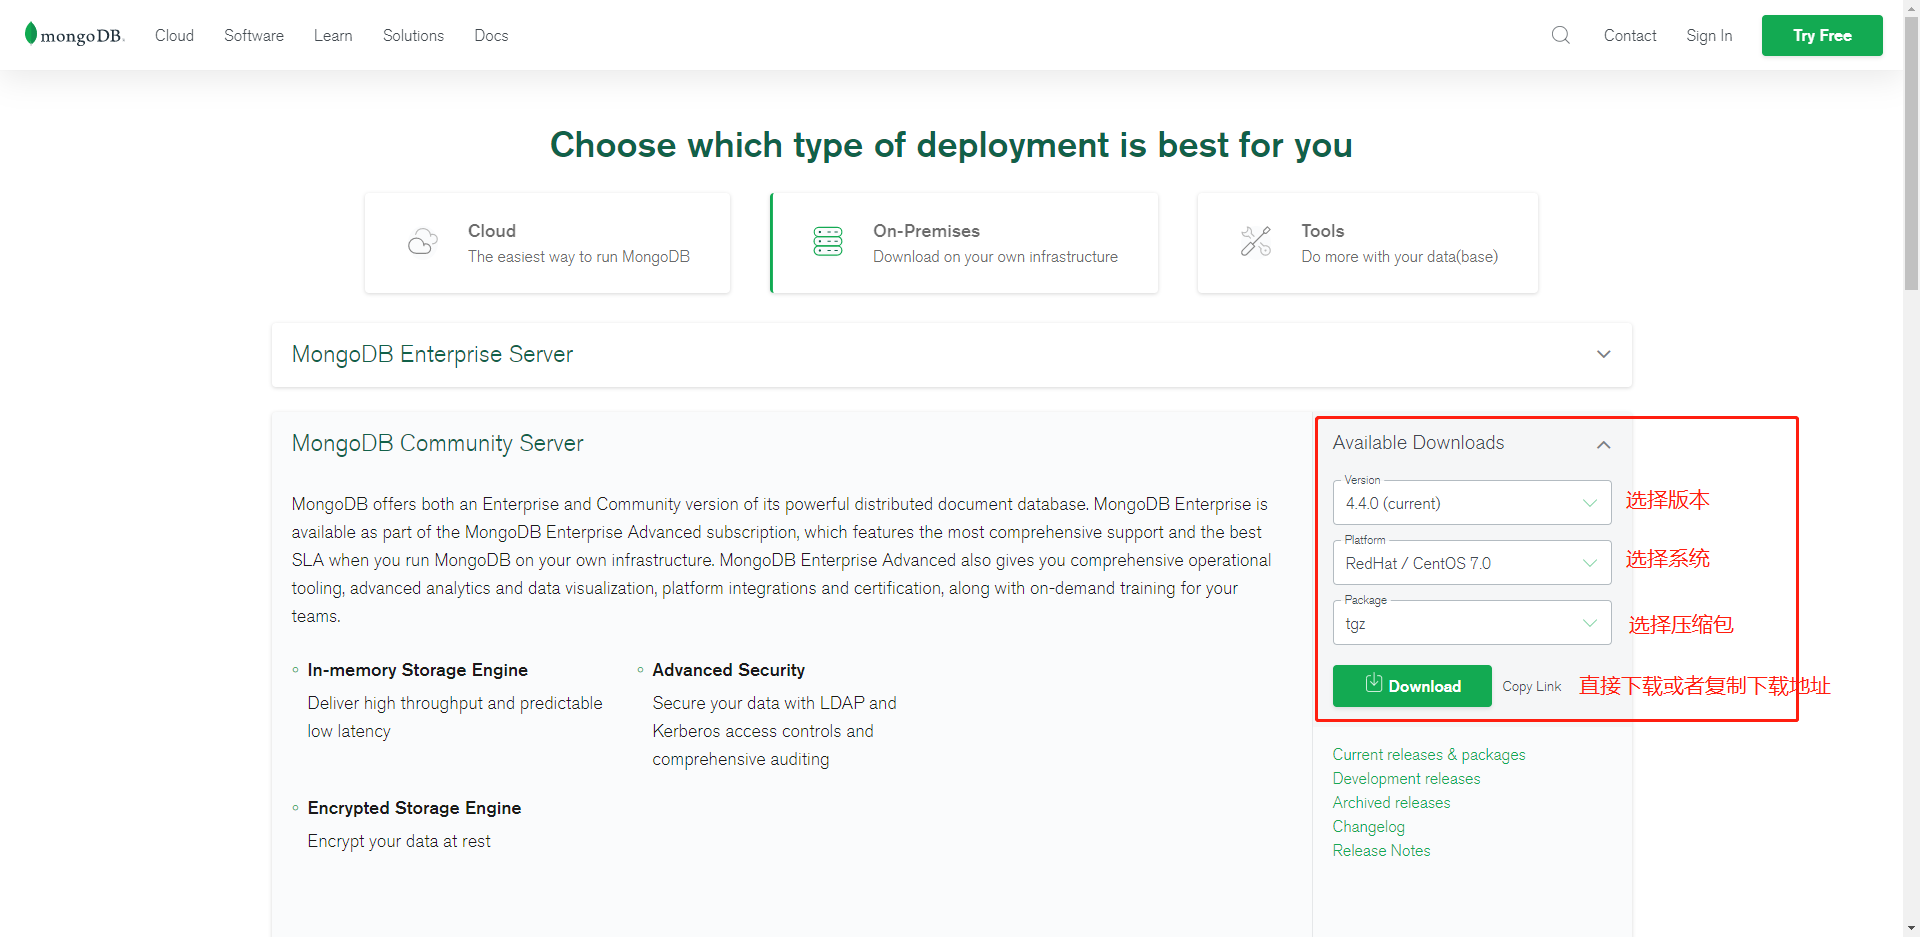Open the Learn navigation menu
The height and width of the screenshot is (937, 1920).
coord(333,35)
